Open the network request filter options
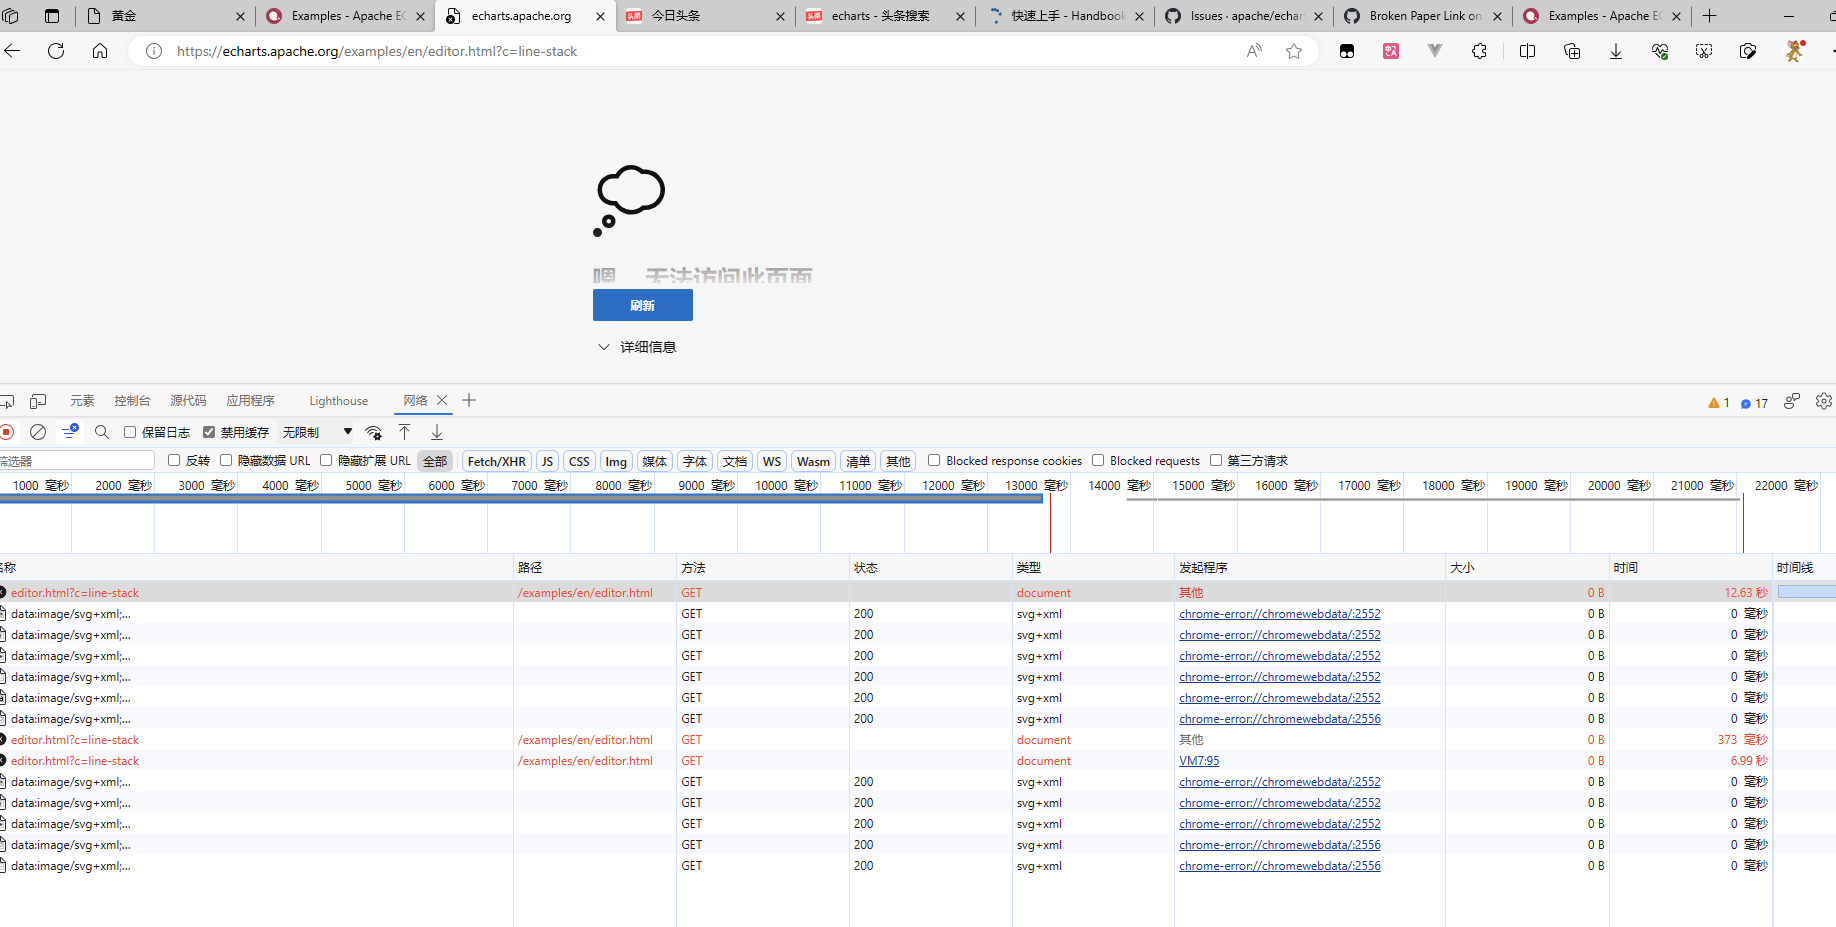Viewport: 1836px width, 927px height. (69, 431)
